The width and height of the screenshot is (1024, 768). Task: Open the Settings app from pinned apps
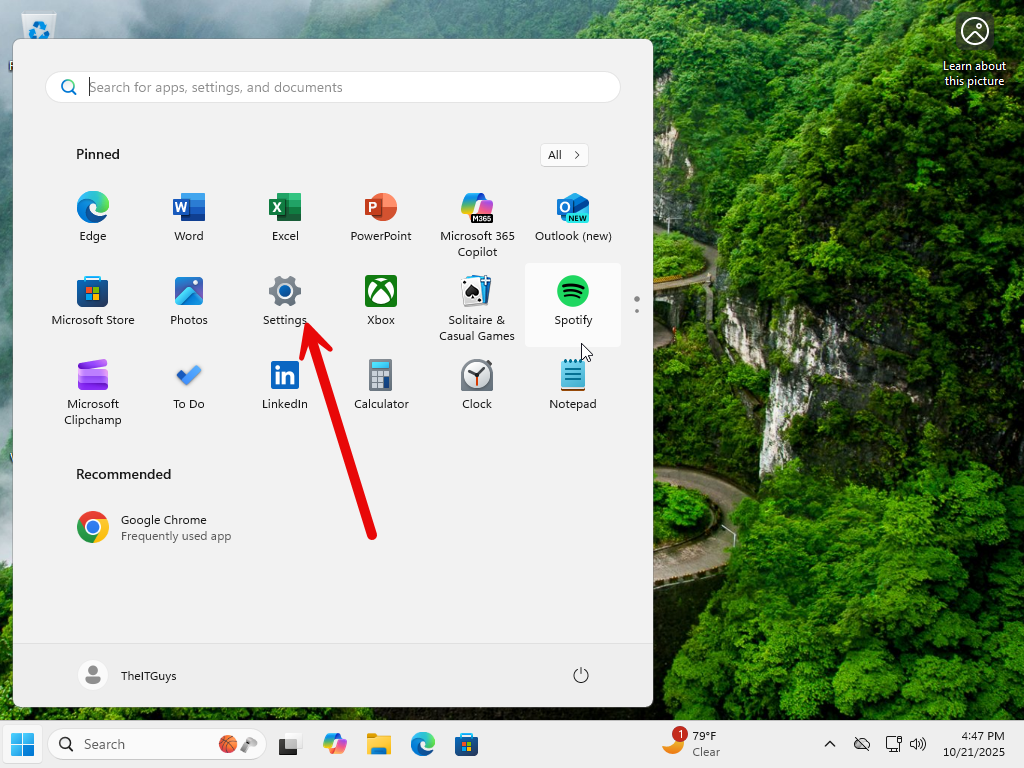point(285,299)
